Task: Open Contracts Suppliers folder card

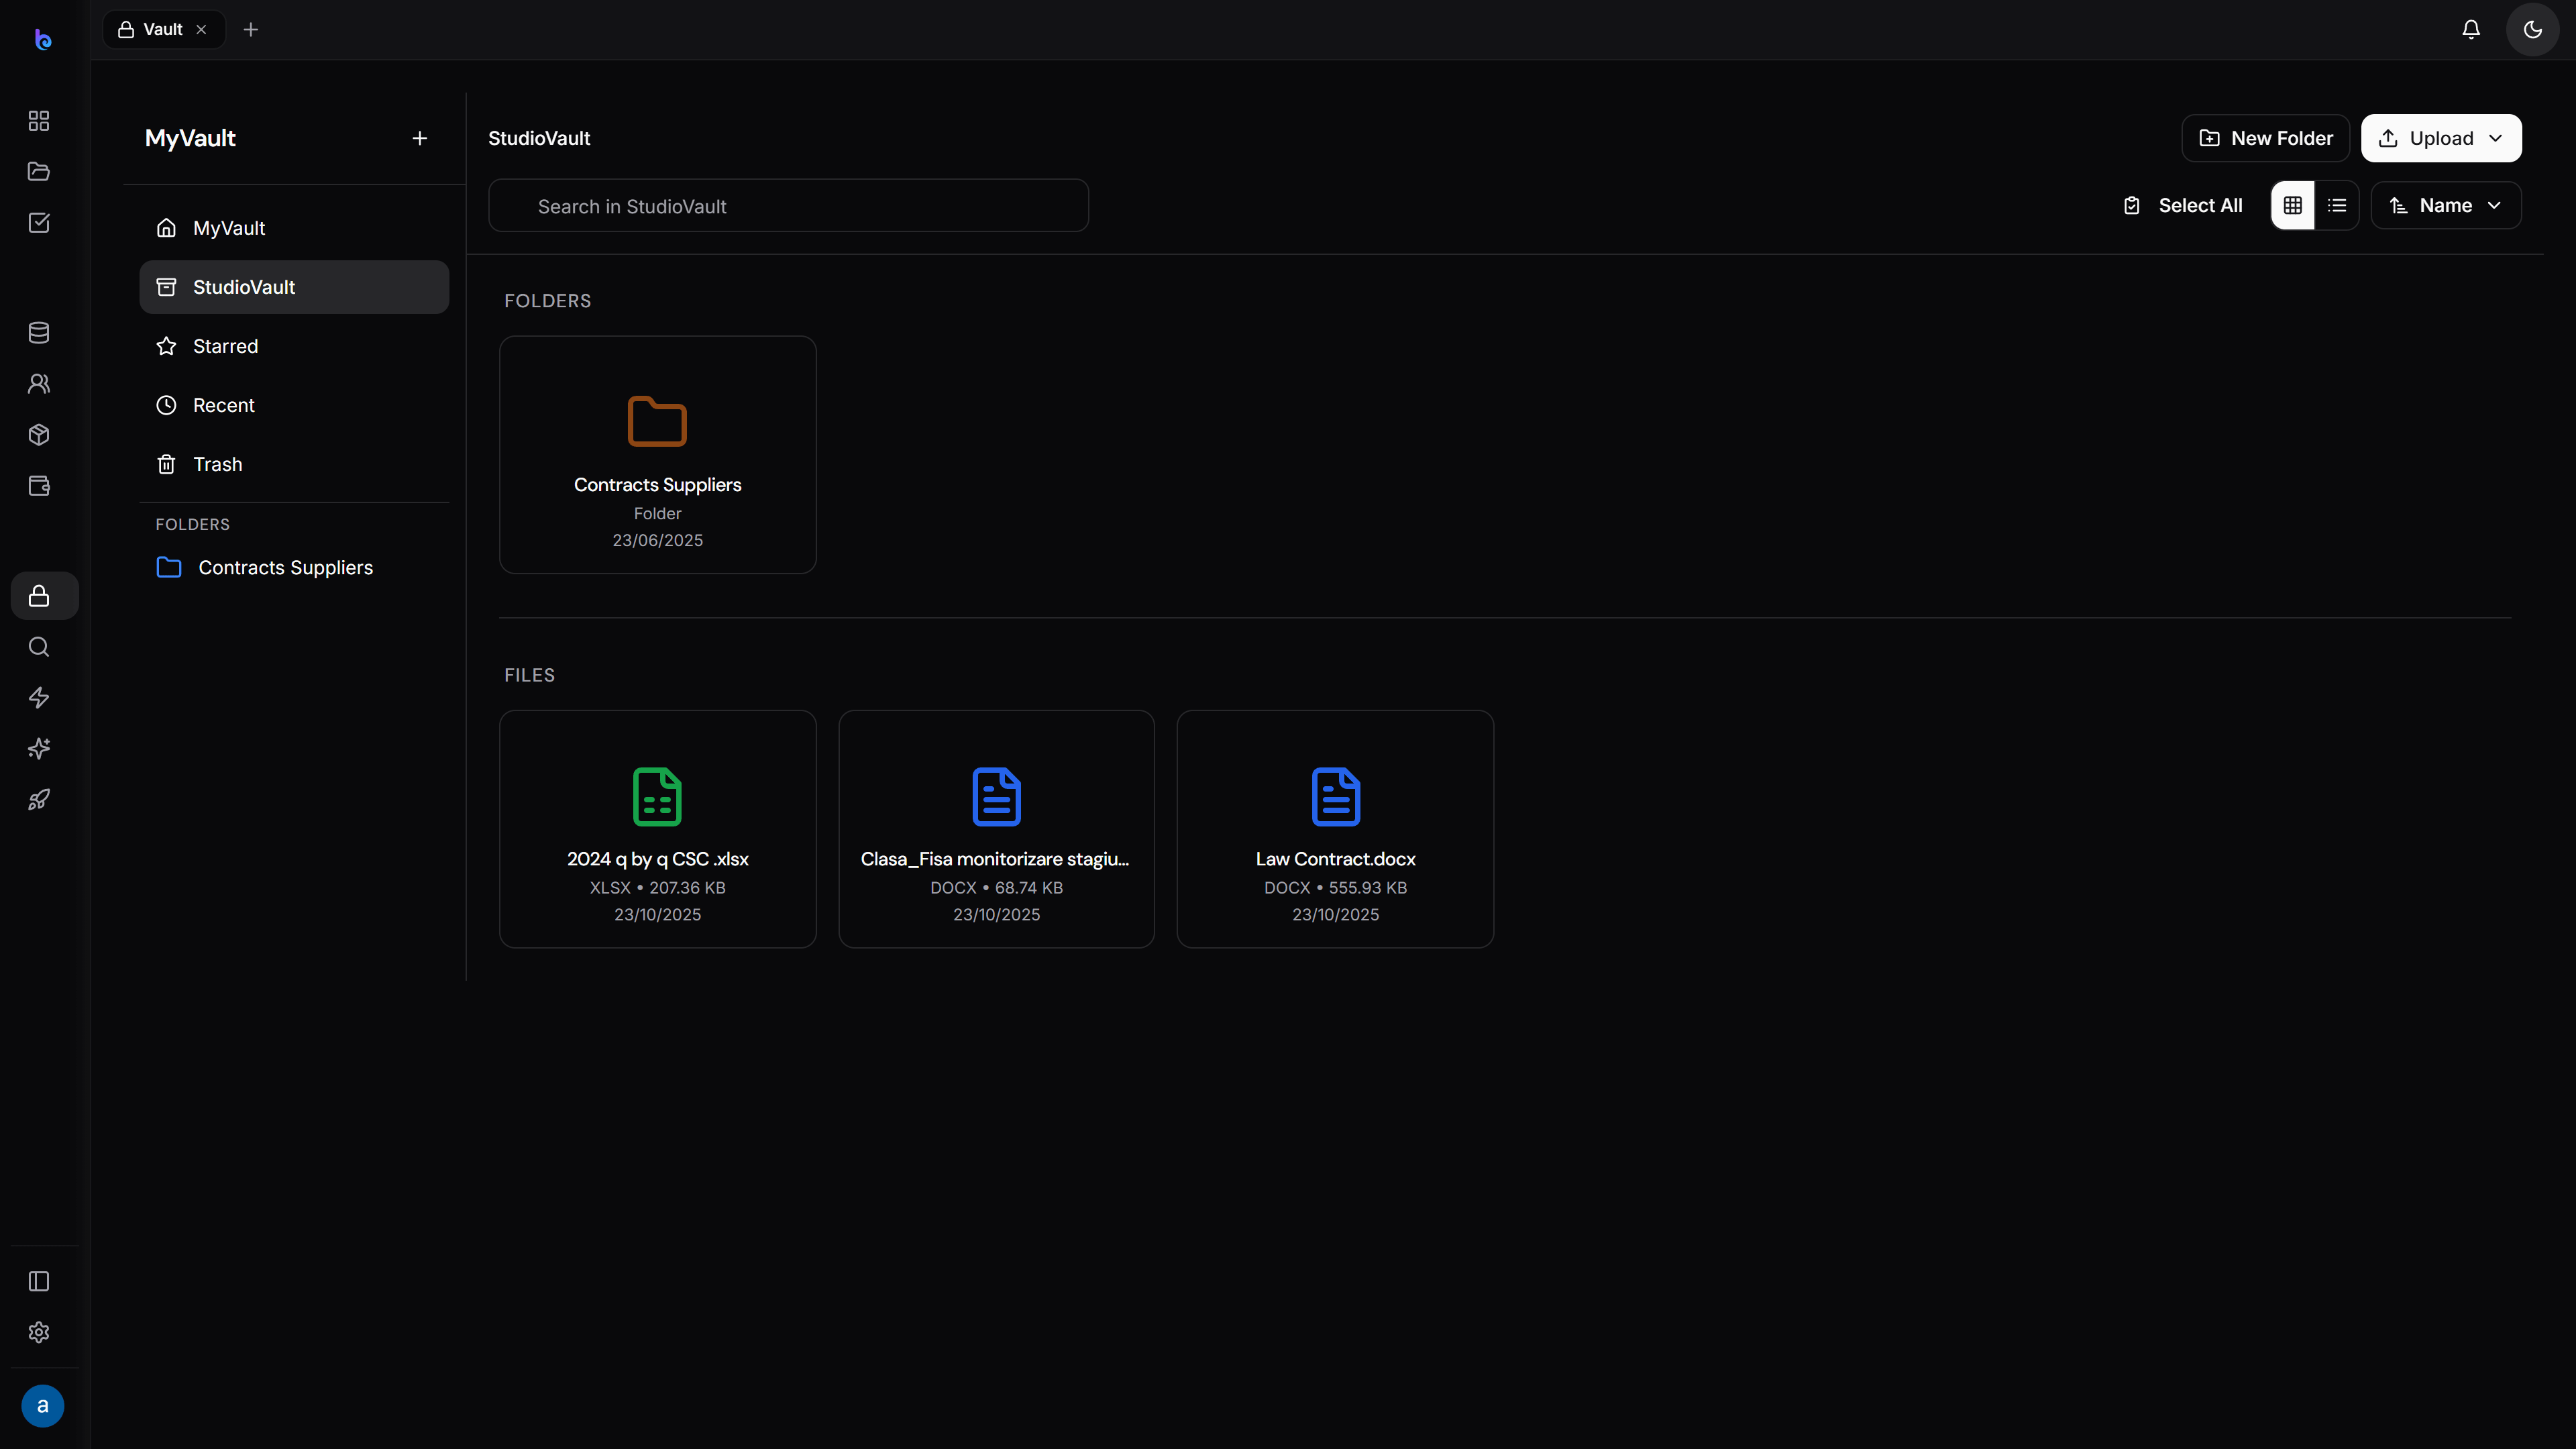Action: (658, 455)
